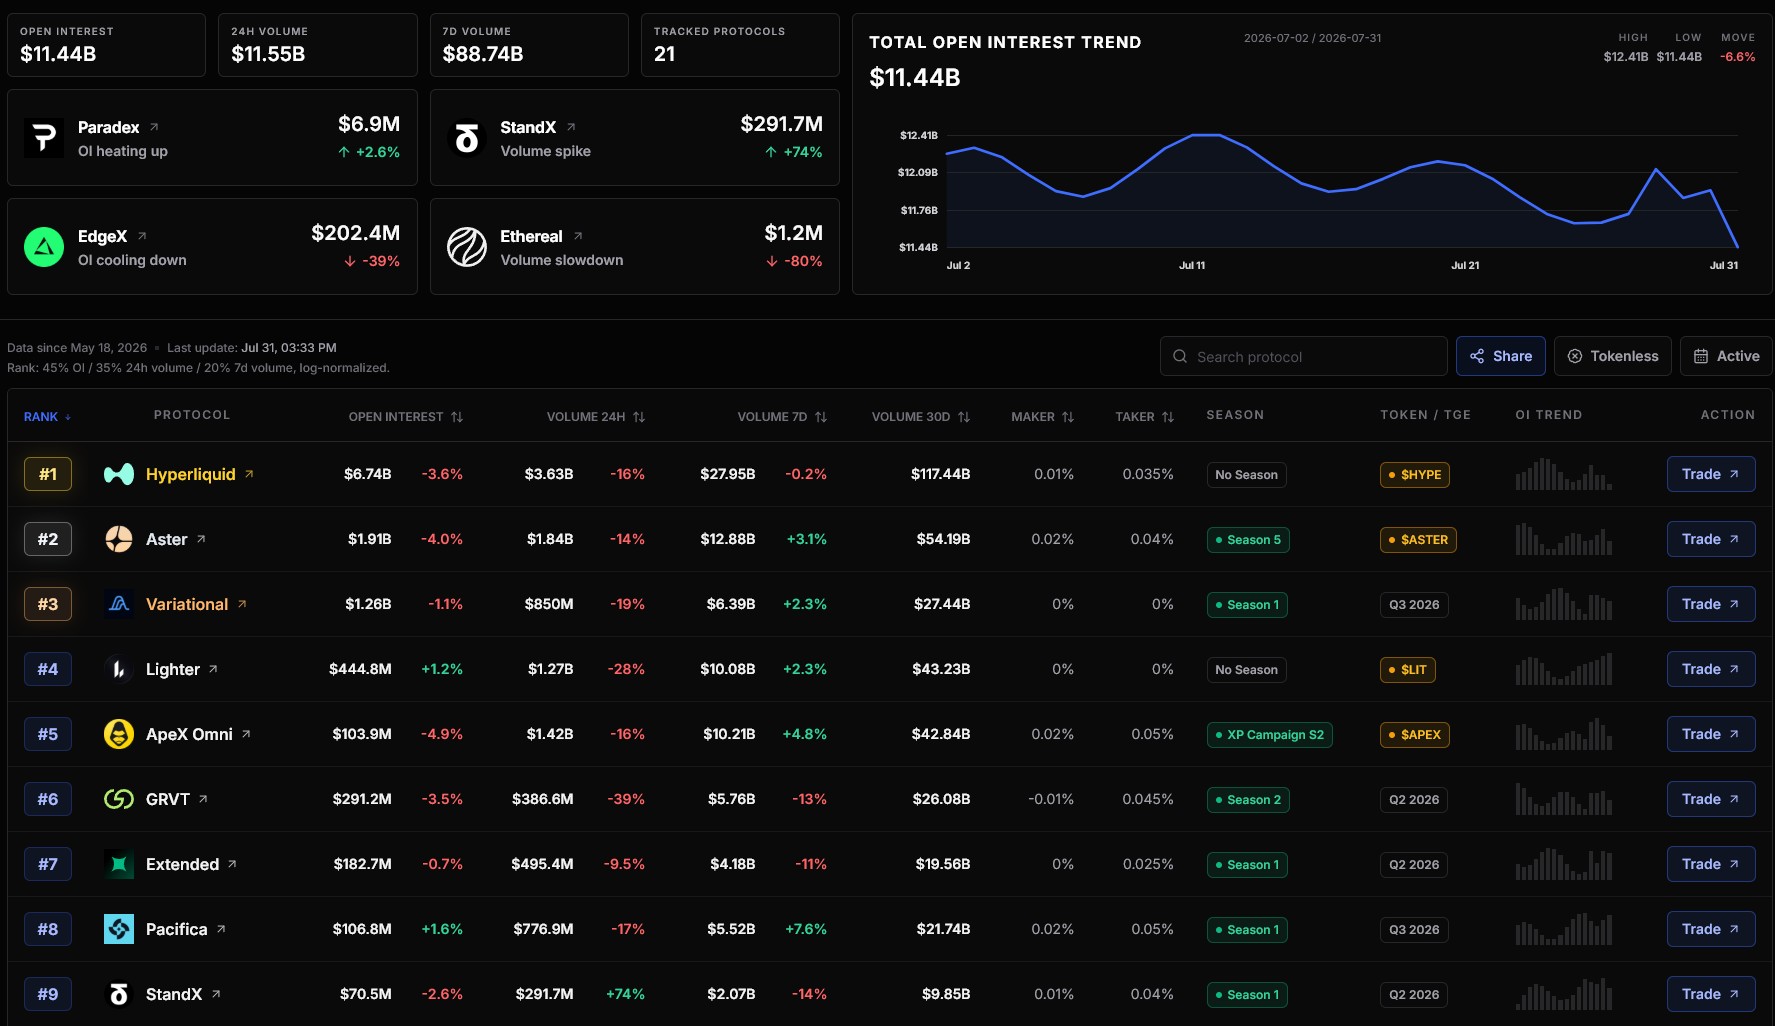The height and width of the screenshot is (1026, 1775).
Task: Sort table by Taker fee
Action: click(1144, 417)
